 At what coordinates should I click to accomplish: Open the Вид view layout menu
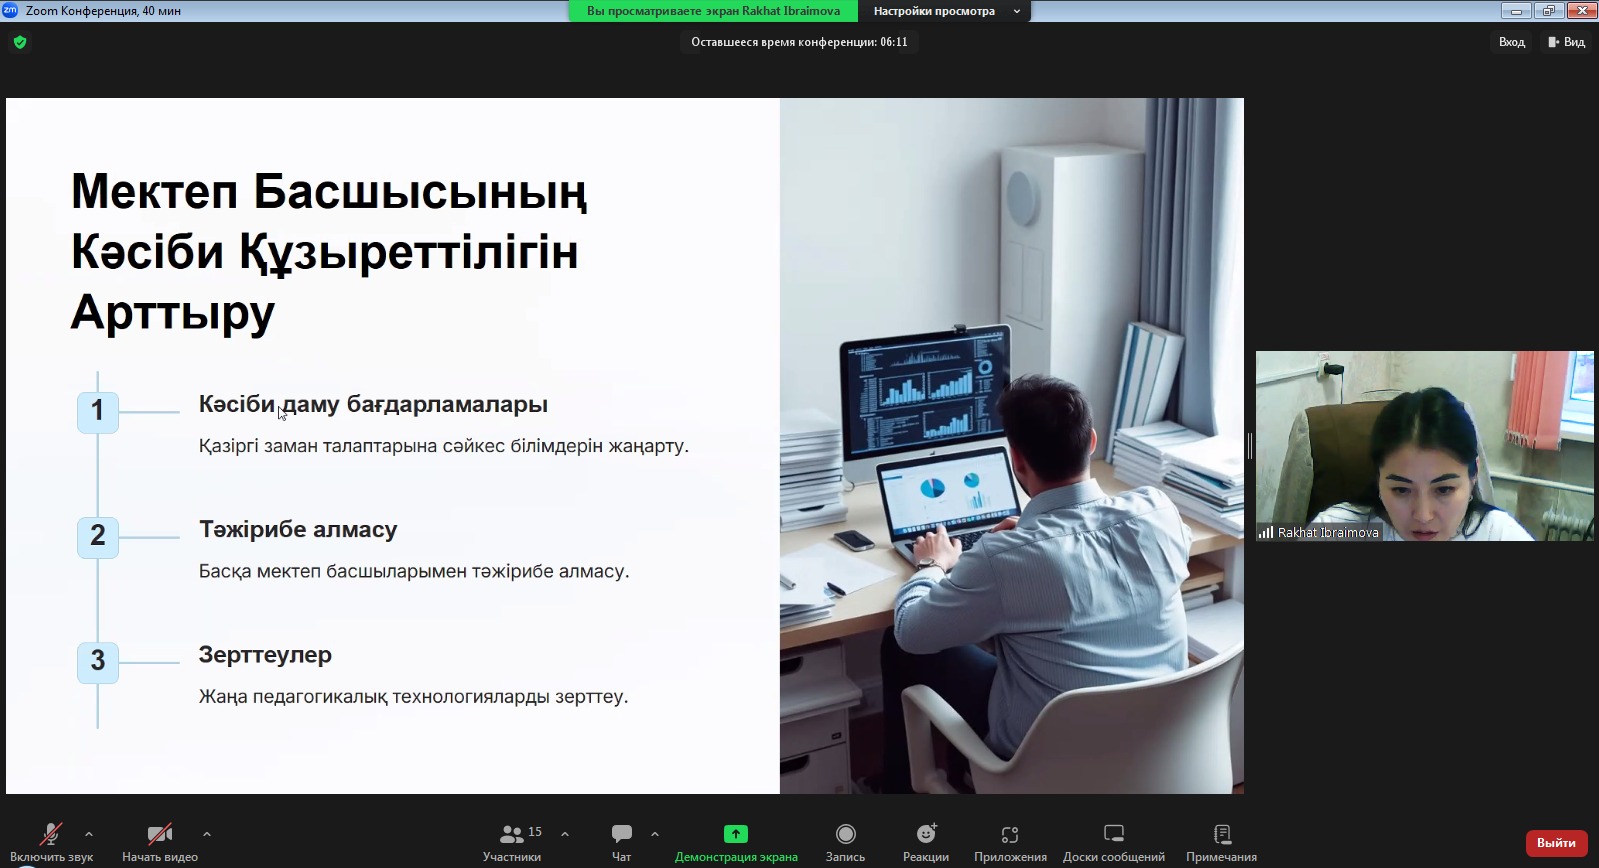(1567, 42)
